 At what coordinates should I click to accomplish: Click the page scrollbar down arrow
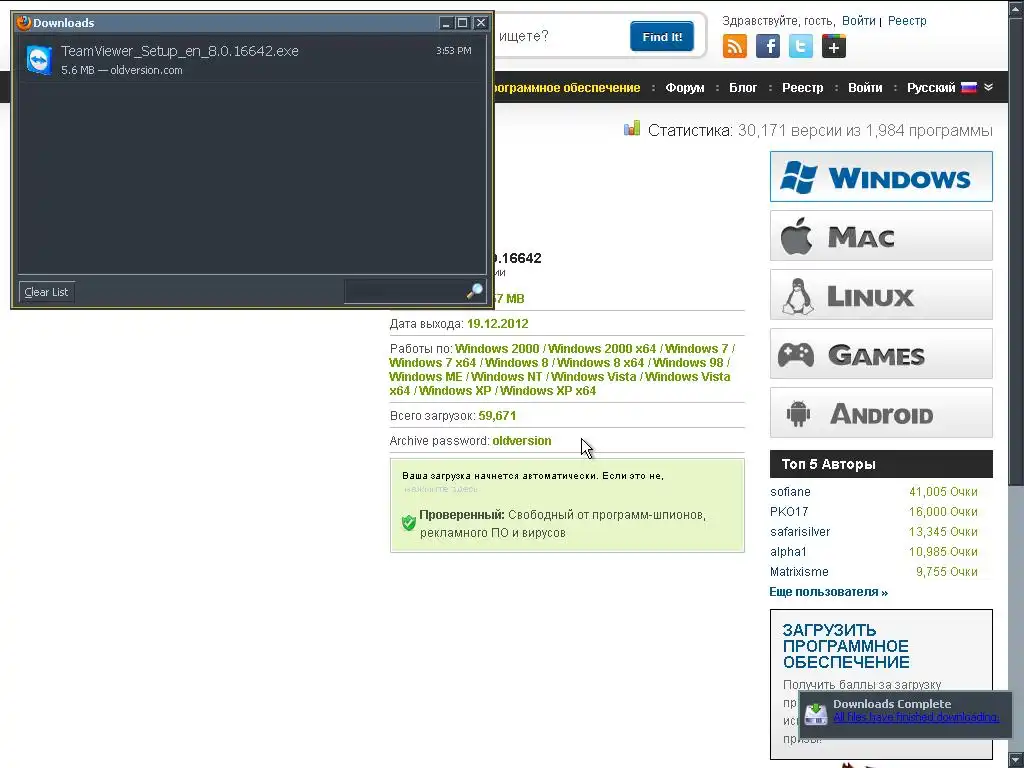(x=1016, y=760)
